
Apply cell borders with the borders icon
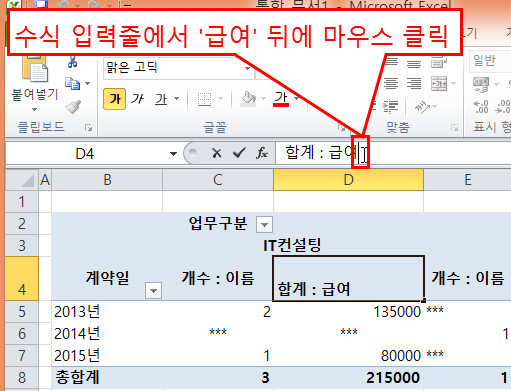click(204, 99)
